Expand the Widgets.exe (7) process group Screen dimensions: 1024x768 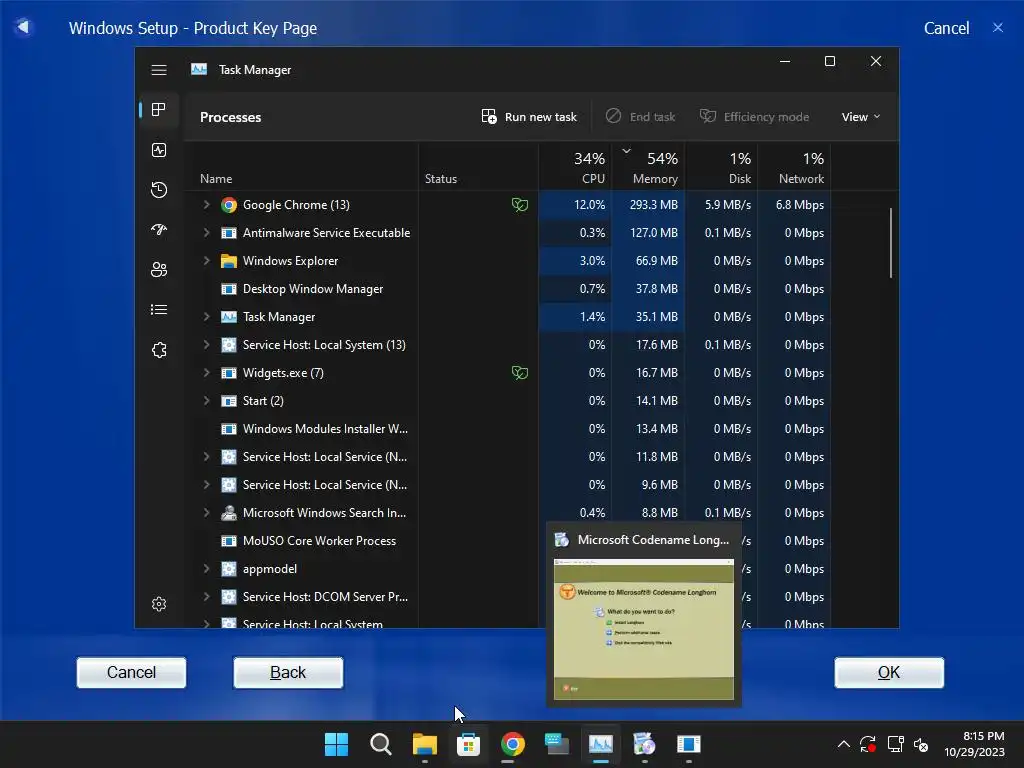(206, 373)
